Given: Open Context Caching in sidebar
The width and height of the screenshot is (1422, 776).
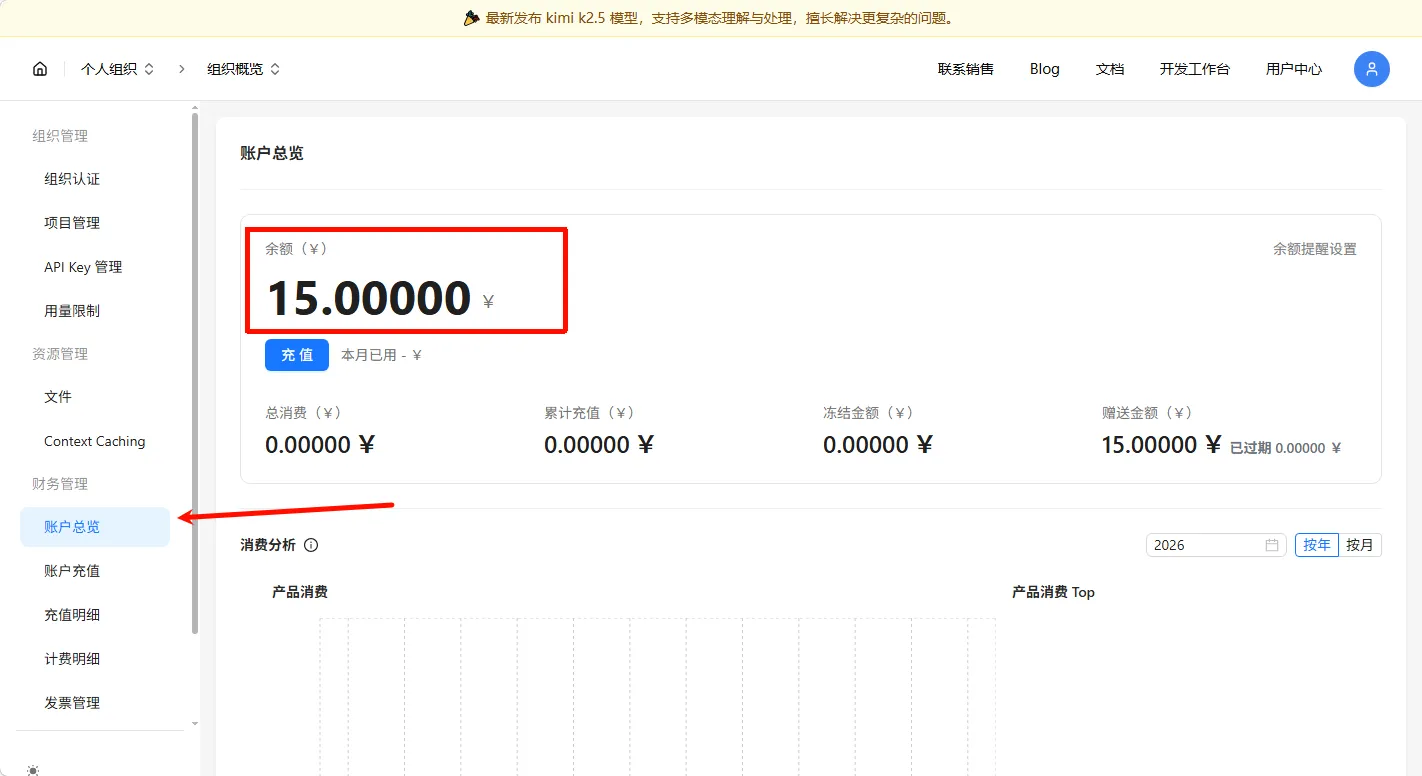Looking at the screenshot, I should click(95, 441).
